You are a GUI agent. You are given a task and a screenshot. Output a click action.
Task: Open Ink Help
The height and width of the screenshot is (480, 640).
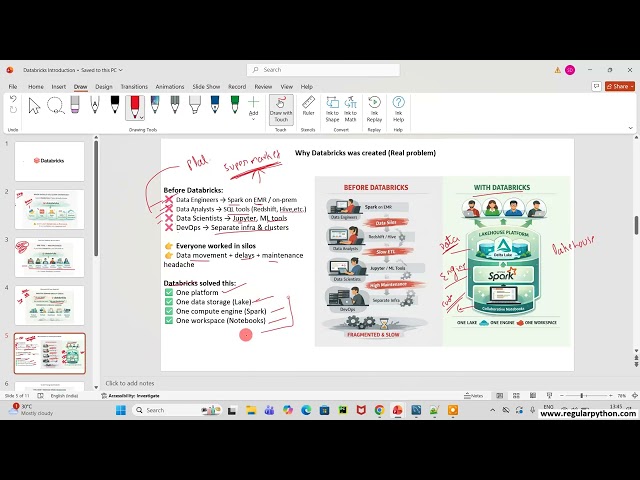click(398, 109)
